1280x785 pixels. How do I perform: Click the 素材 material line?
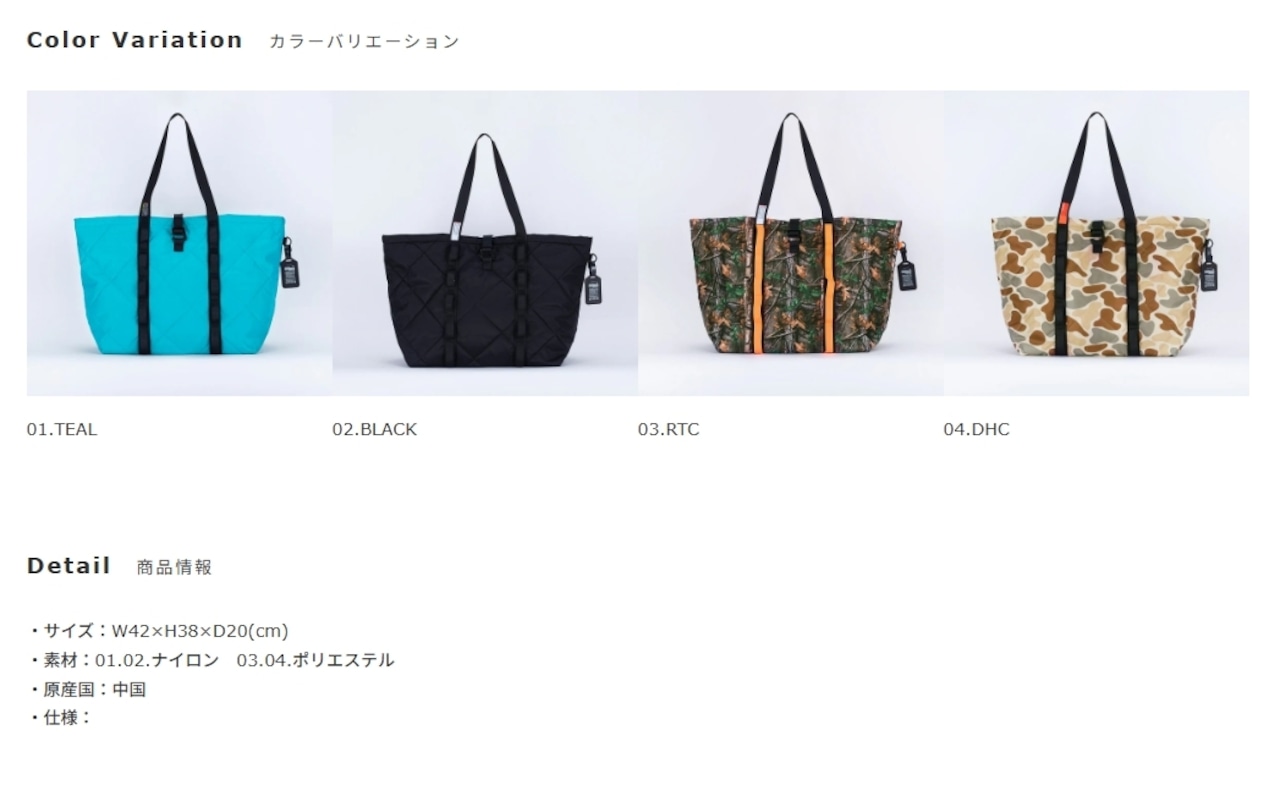click(x=211, y=660)
